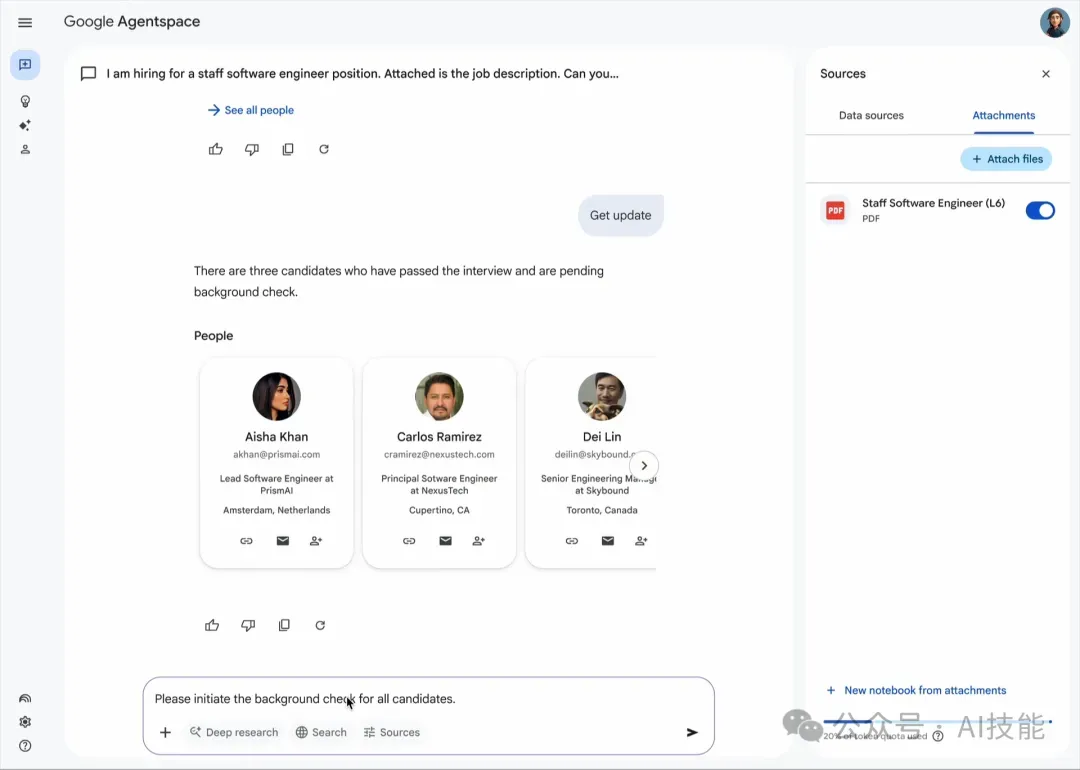Screen dimensions: 1080x770
Task: Click email akhan@prismai.com
Action: 276,455
